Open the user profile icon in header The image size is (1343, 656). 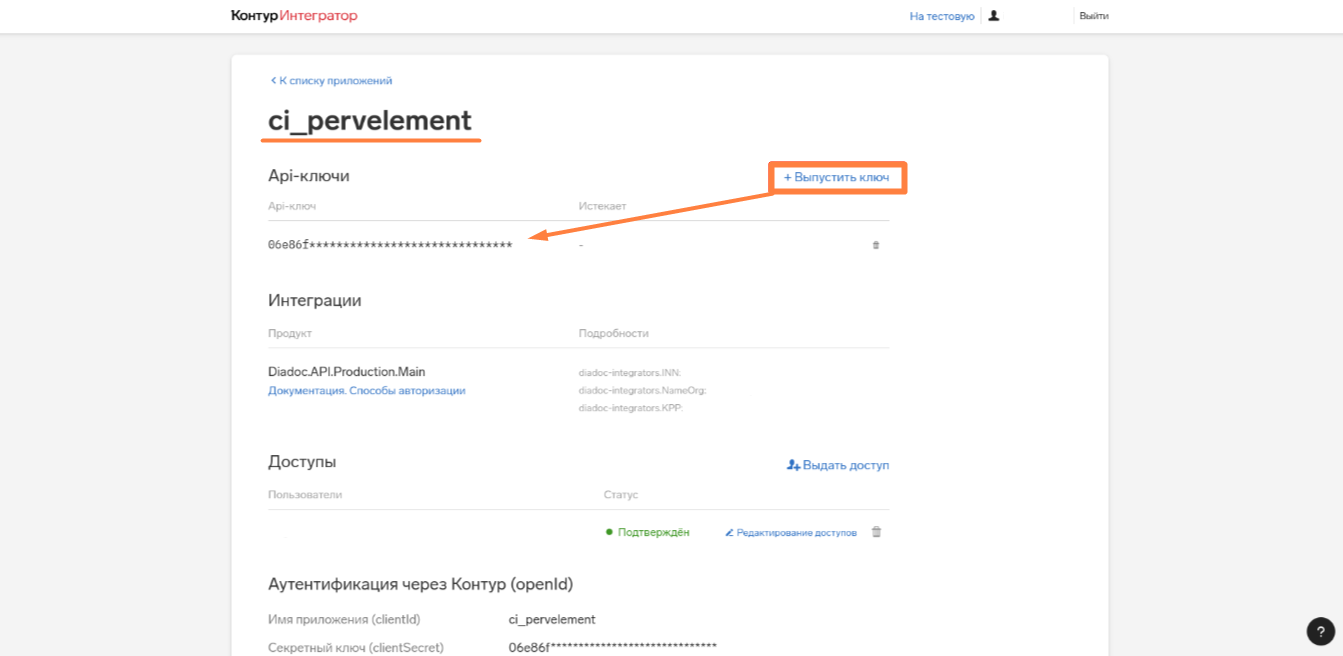click(994, 16)
